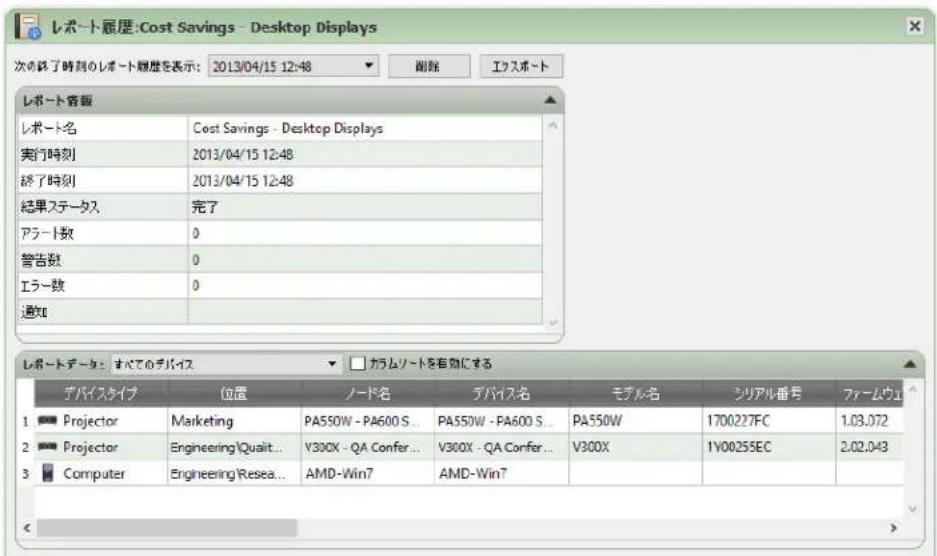Select the 通知 row
This screenshot has width=937, height=556.
tap(280, 312)
